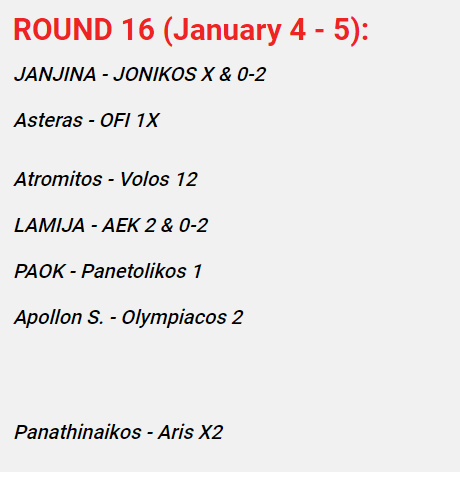Select the Asteras team name
Viewport: 460px width, 478px height.
pyautogui.click(x=48, y=120)
